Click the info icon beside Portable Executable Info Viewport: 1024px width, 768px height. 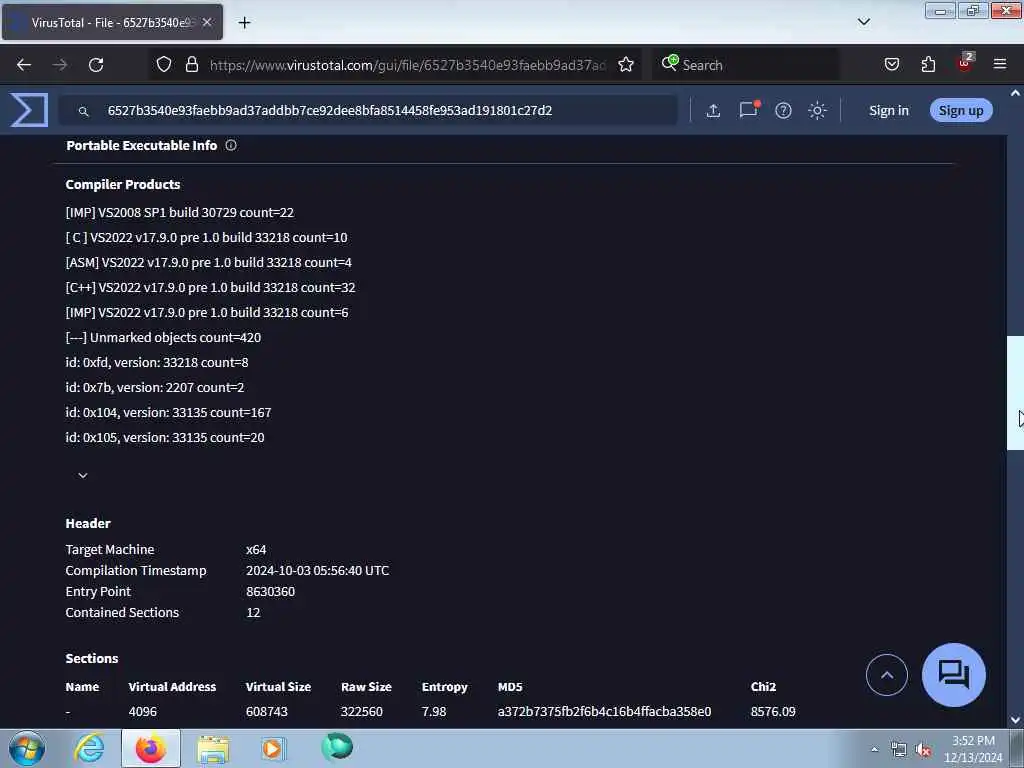click(231, 146)
